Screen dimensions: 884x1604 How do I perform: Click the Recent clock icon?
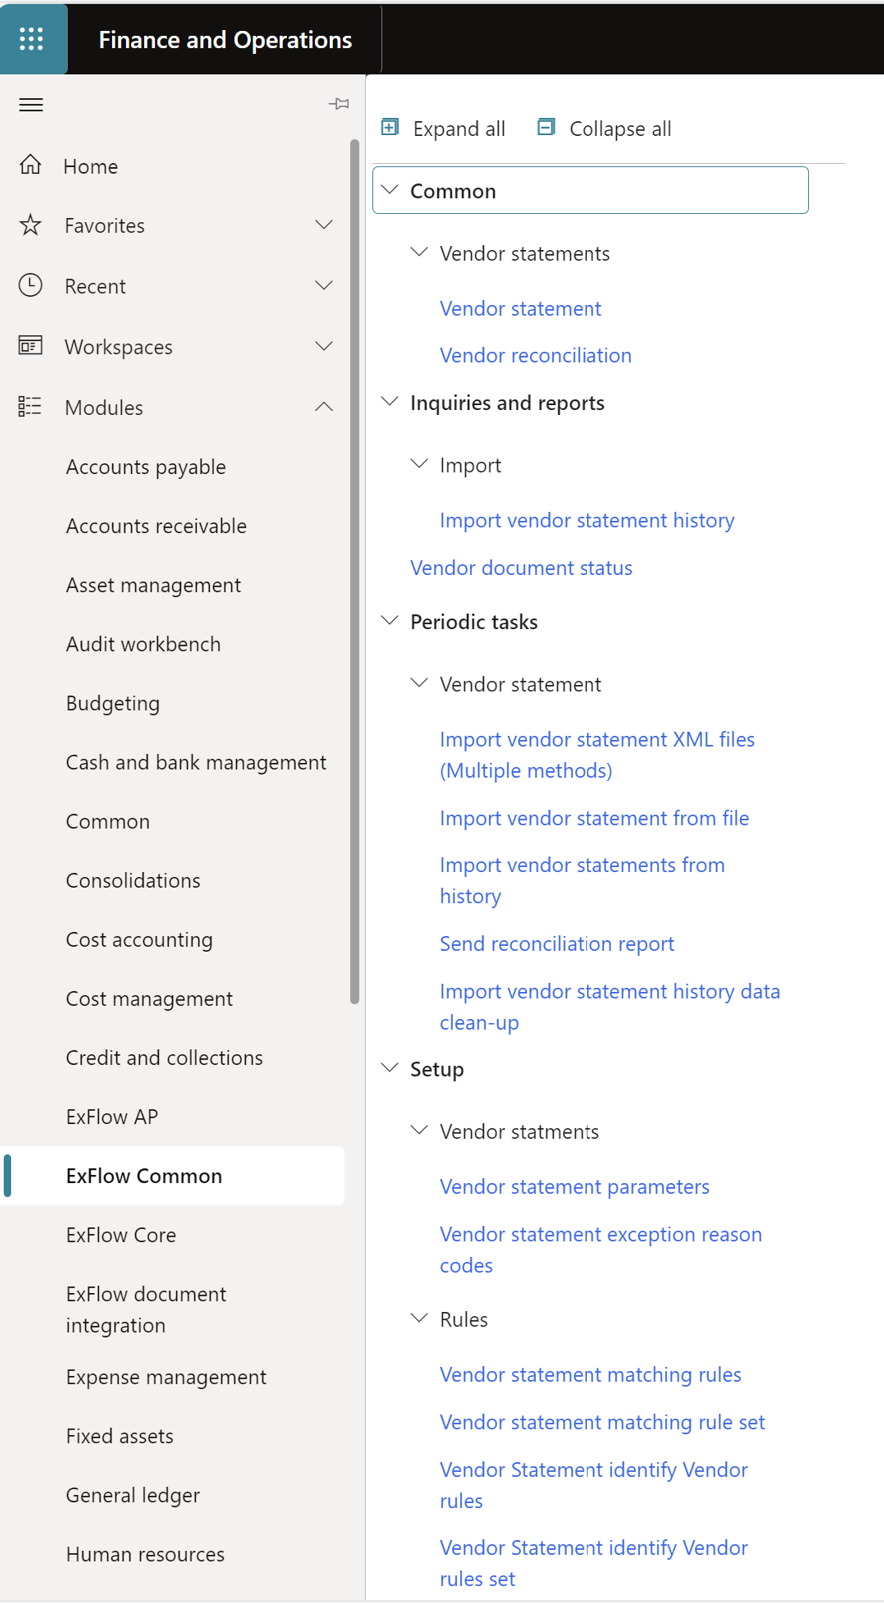31,285
